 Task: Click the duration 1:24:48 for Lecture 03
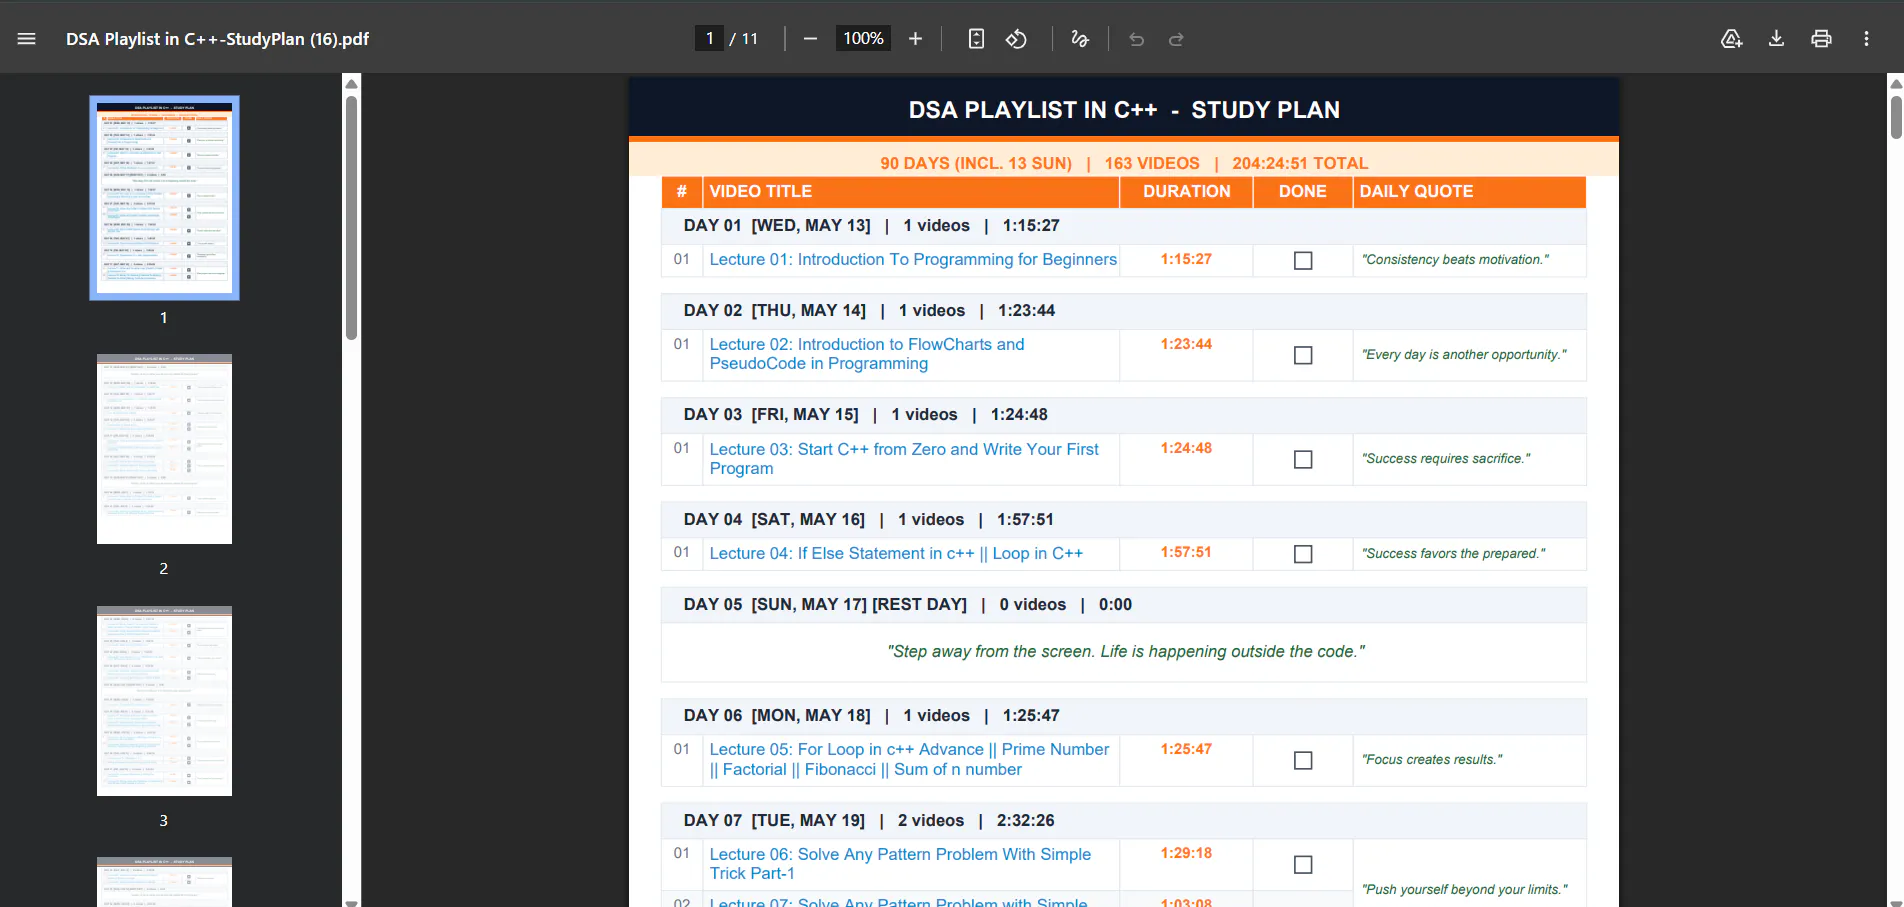1186,448
